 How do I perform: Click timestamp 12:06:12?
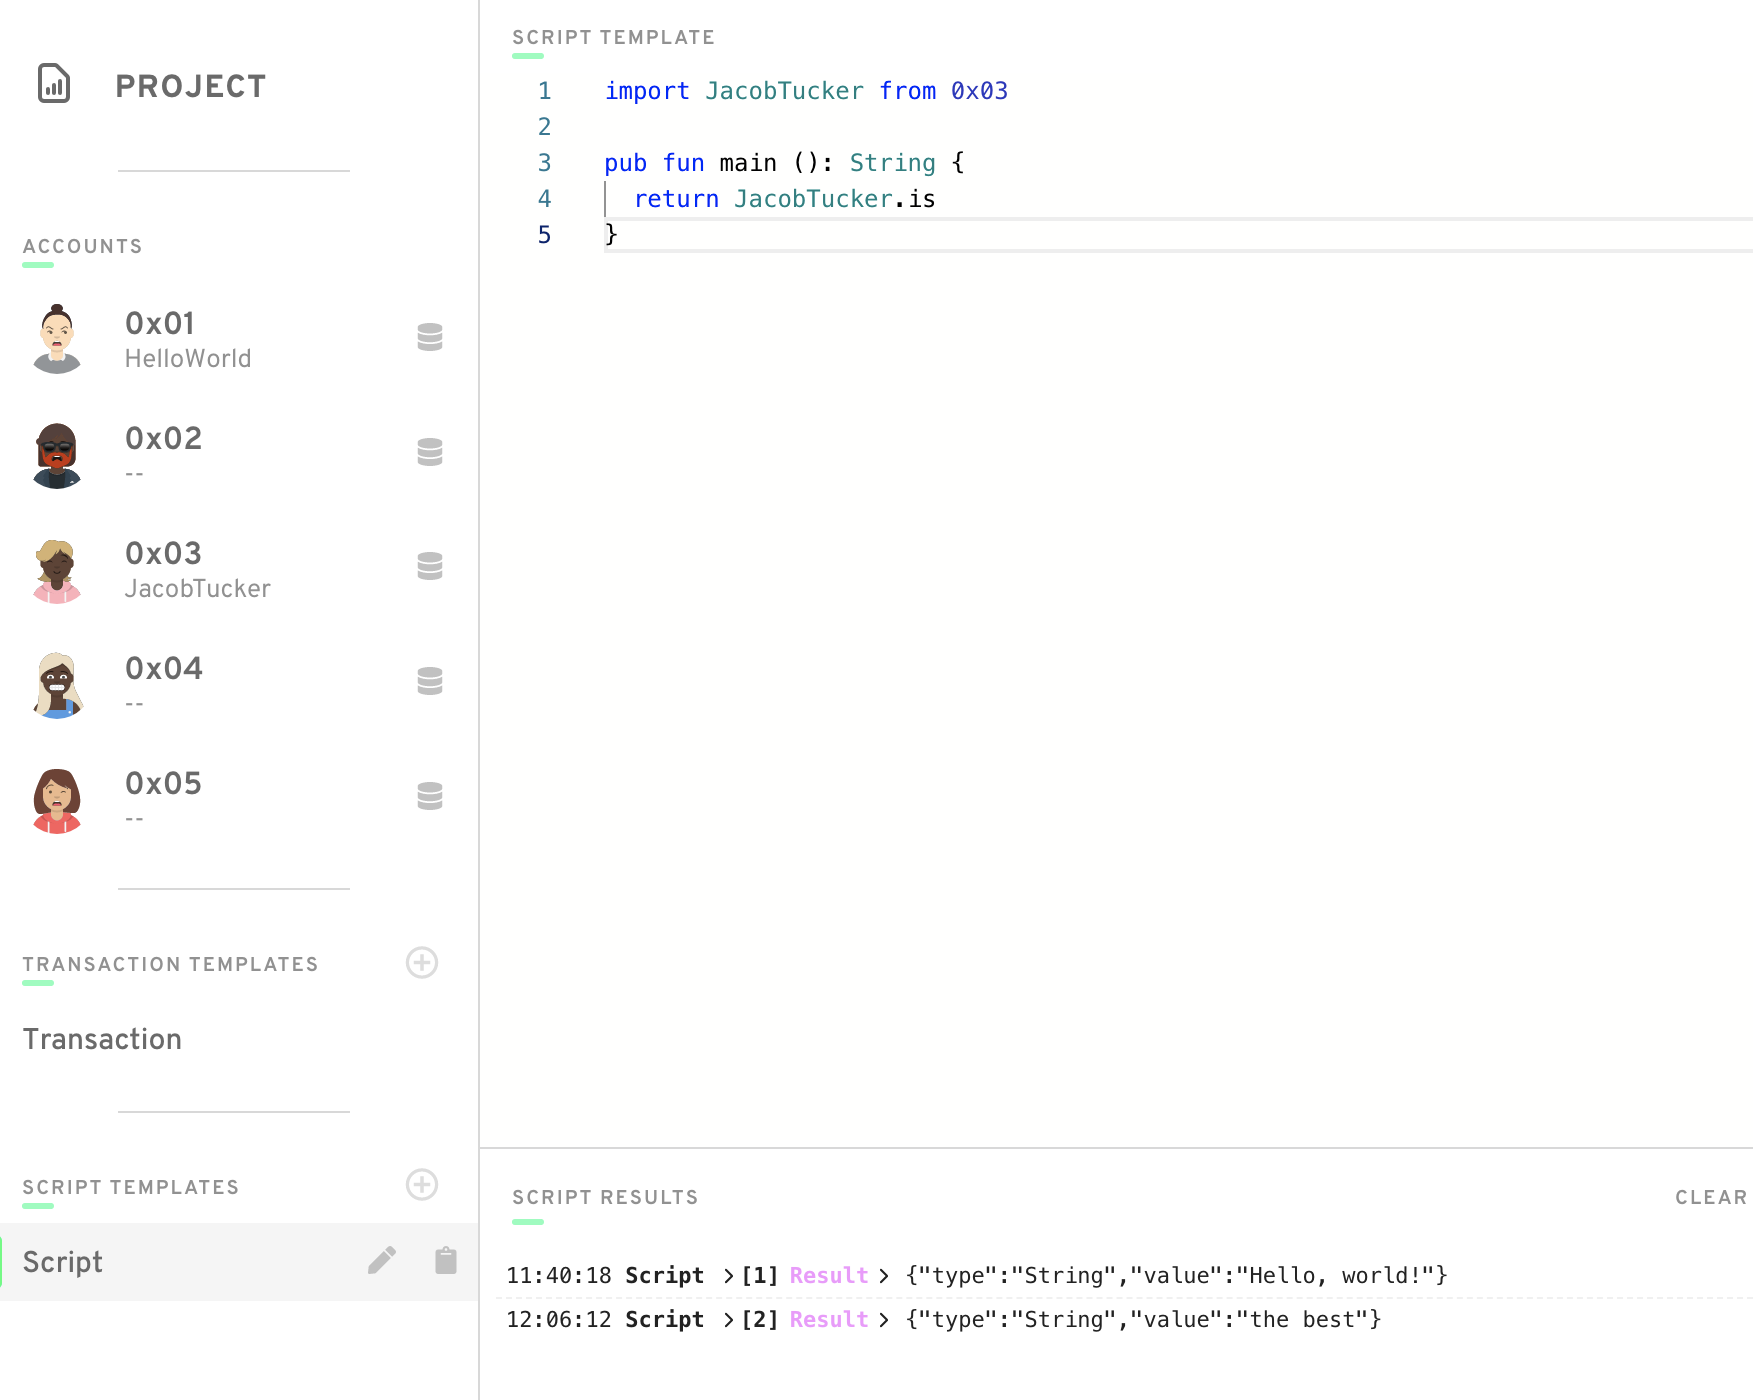(559, 1320)
